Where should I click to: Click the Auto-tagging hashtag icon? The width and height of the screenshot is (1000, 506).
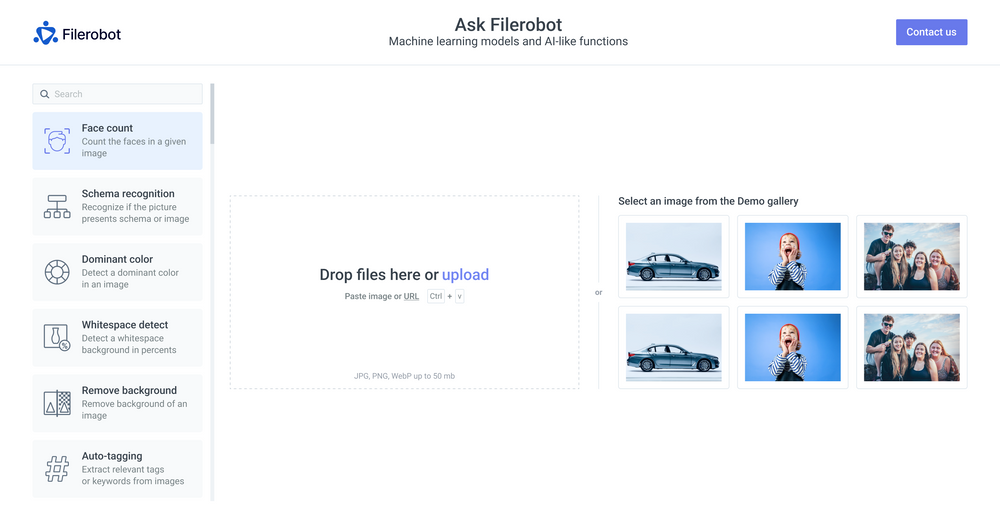[57, 469]
